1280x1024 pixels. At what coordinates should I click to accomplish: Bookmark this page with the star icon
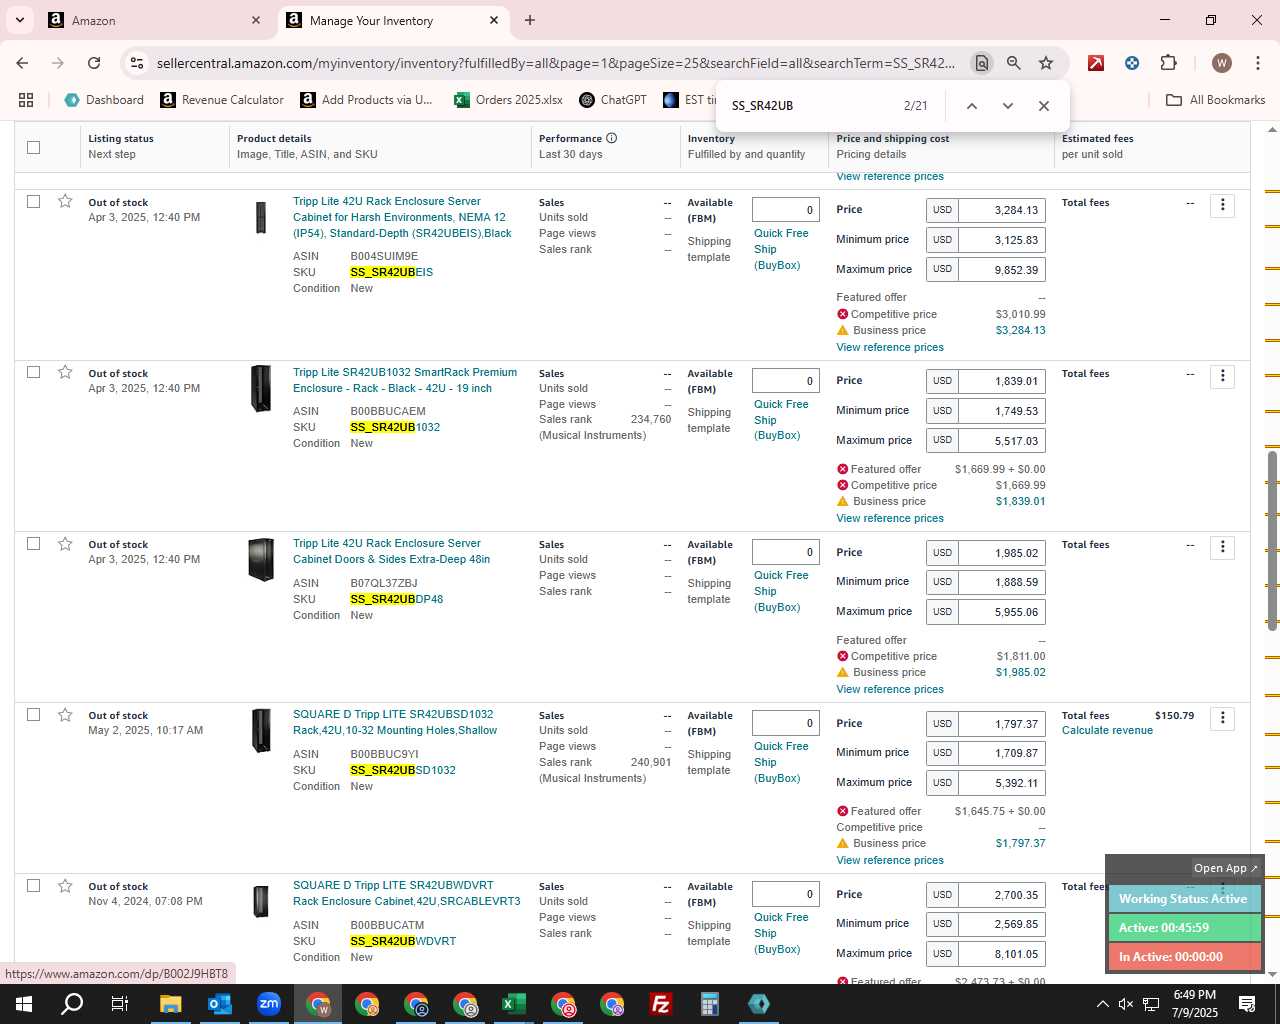click(1046, 63)
